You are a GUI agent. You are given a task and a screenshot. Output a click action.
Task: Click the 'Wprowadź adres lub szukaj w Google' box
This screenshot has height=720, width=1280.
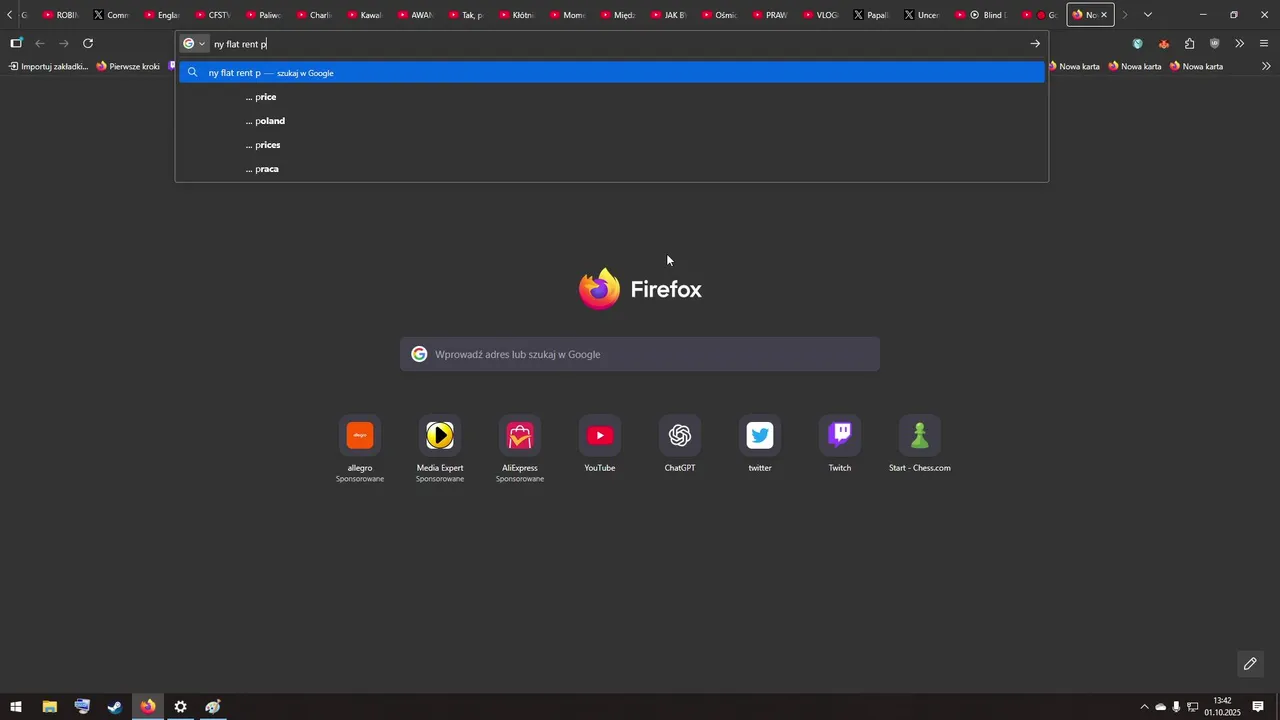click(640, 354)
